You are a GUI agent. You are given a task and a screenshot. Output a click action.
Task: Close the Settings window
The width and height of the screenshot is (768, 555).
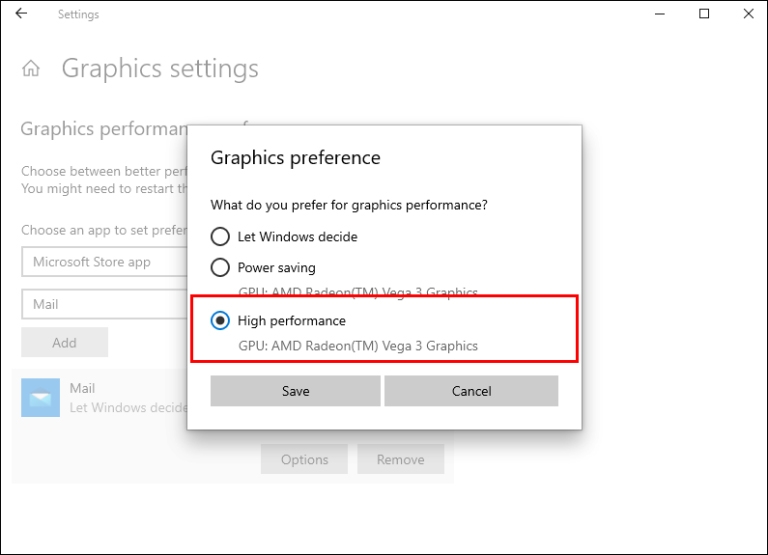(748, 14)
